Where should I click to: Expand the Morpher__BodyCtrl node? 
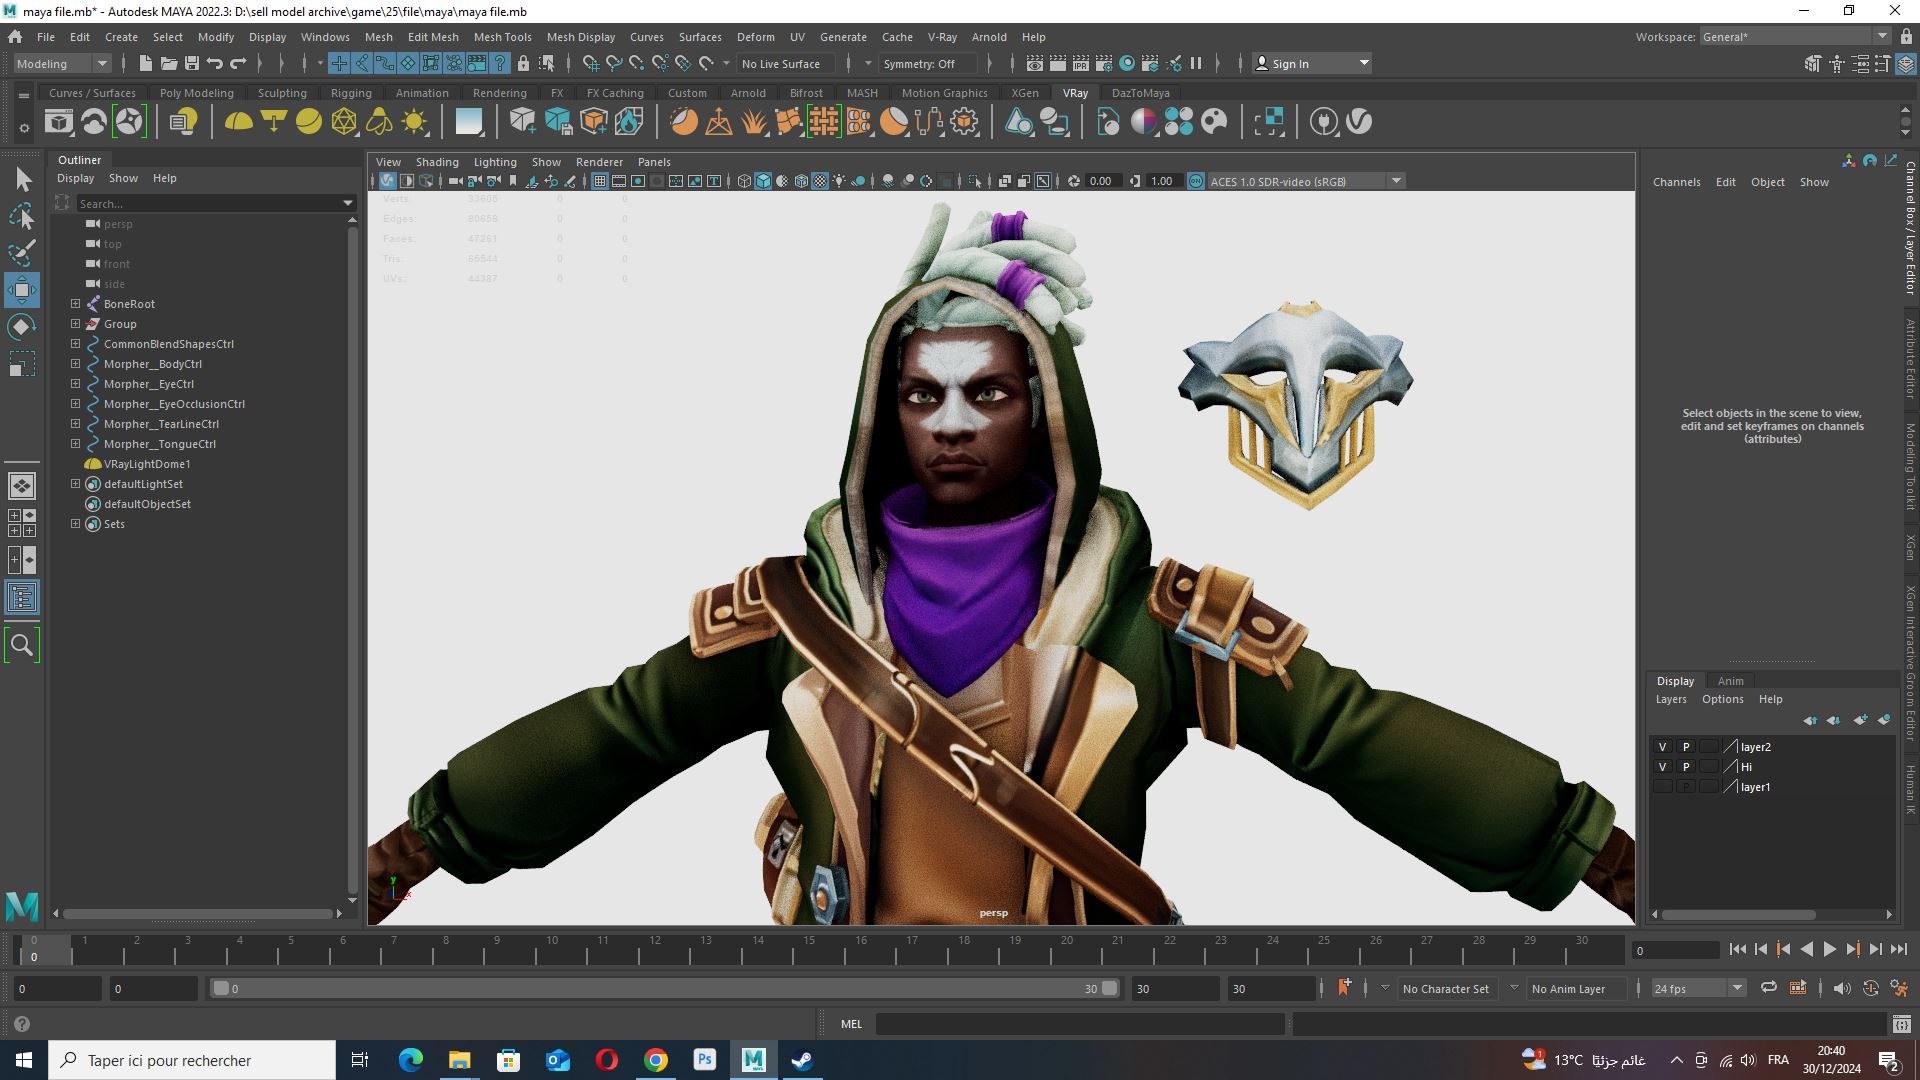pos(75,364)
